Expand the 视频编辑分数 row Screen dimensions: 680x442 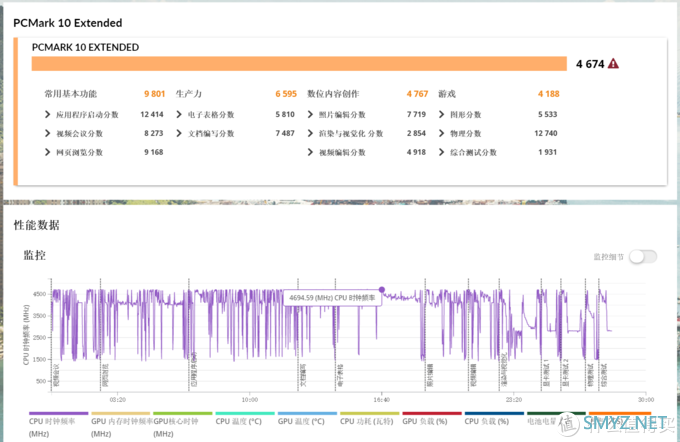pyautogui.click(x=310, y=152)
